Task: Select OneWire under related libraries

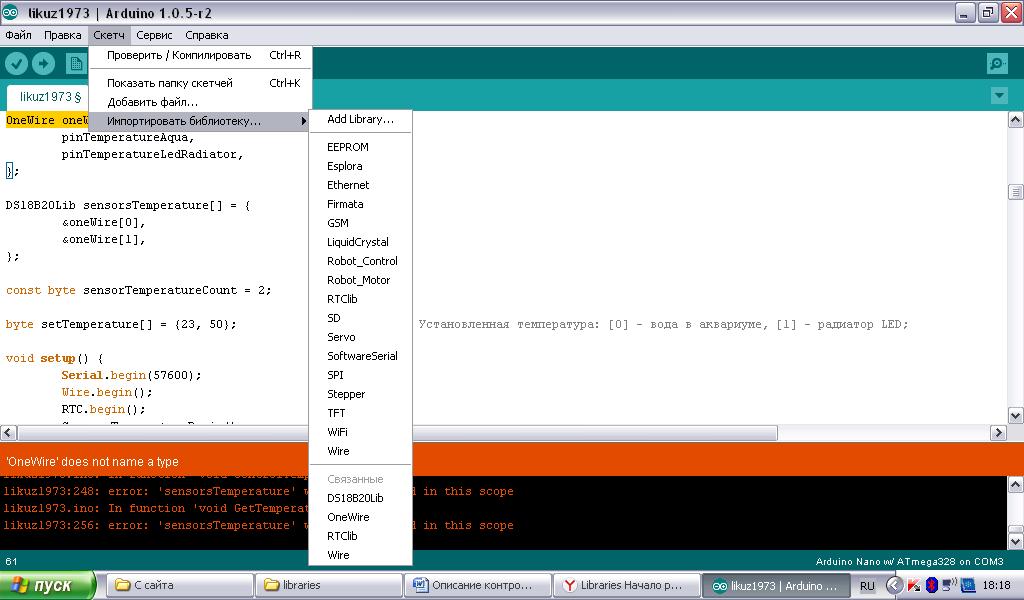Action: (x=348, y=517)
